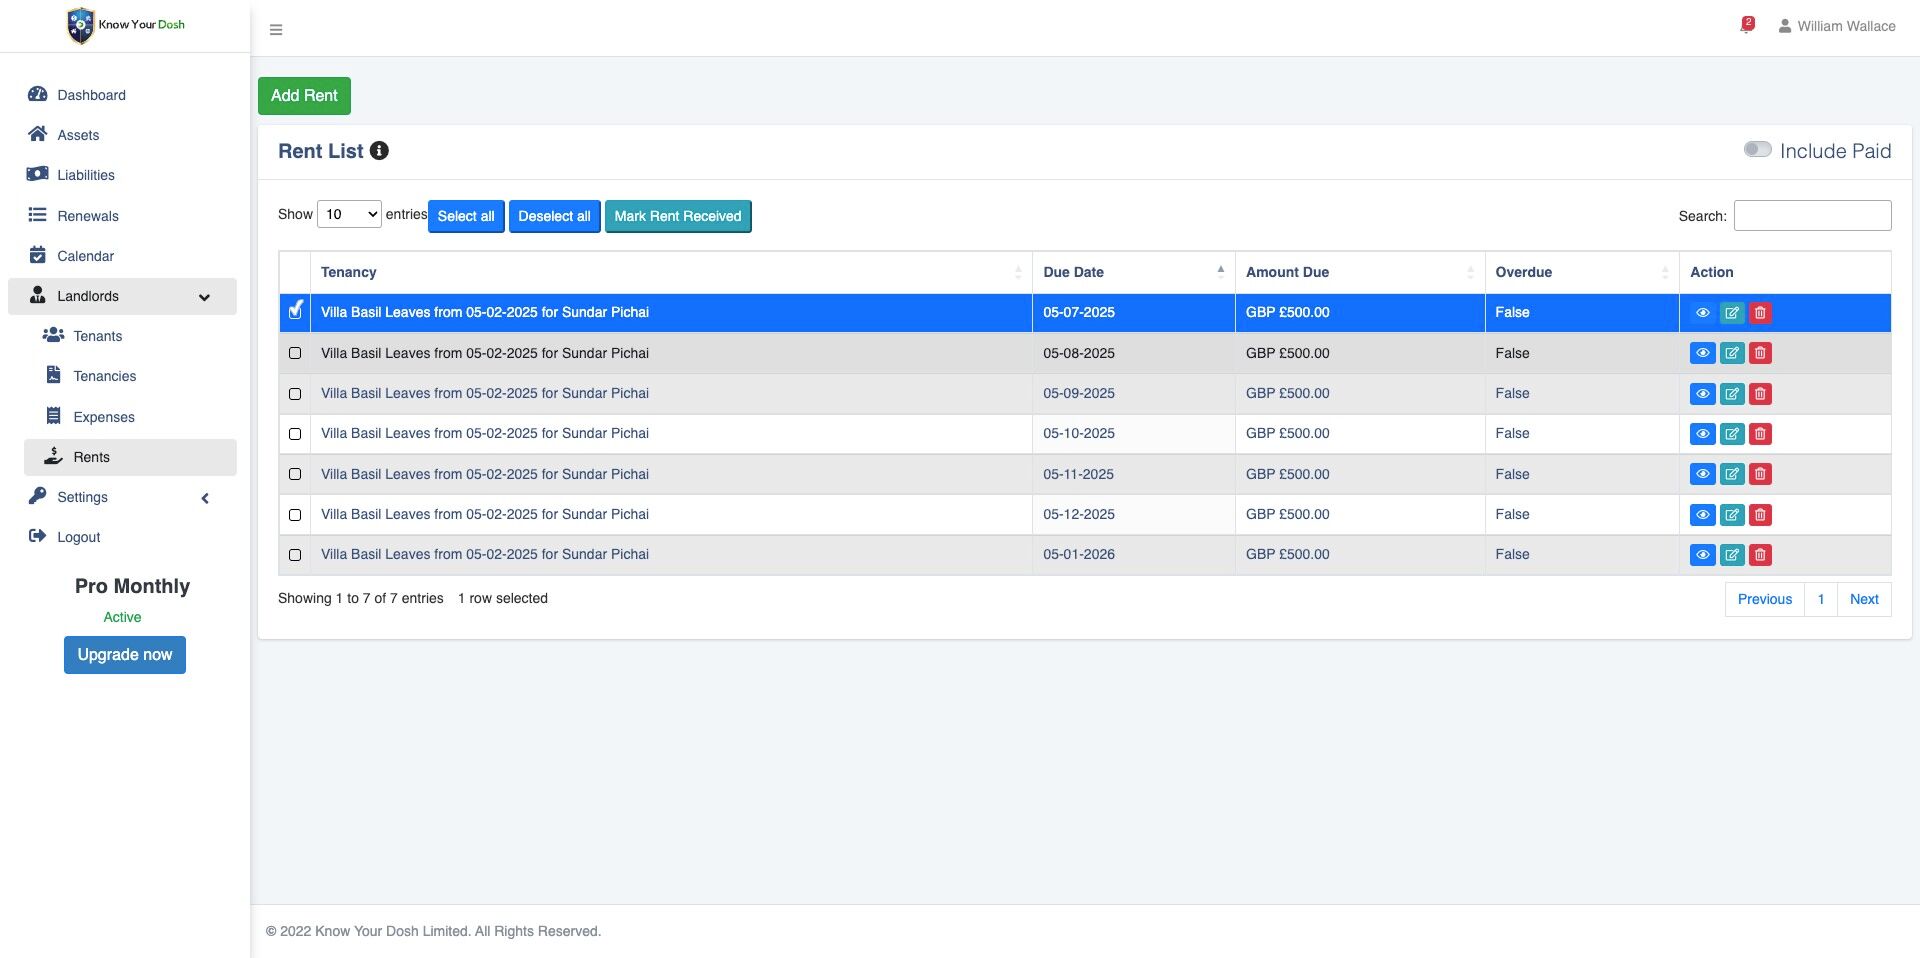The width and height of the screenshot is (1920, 958).
Task: View the rent due 05-10-2025
Action: (1702, 434)
